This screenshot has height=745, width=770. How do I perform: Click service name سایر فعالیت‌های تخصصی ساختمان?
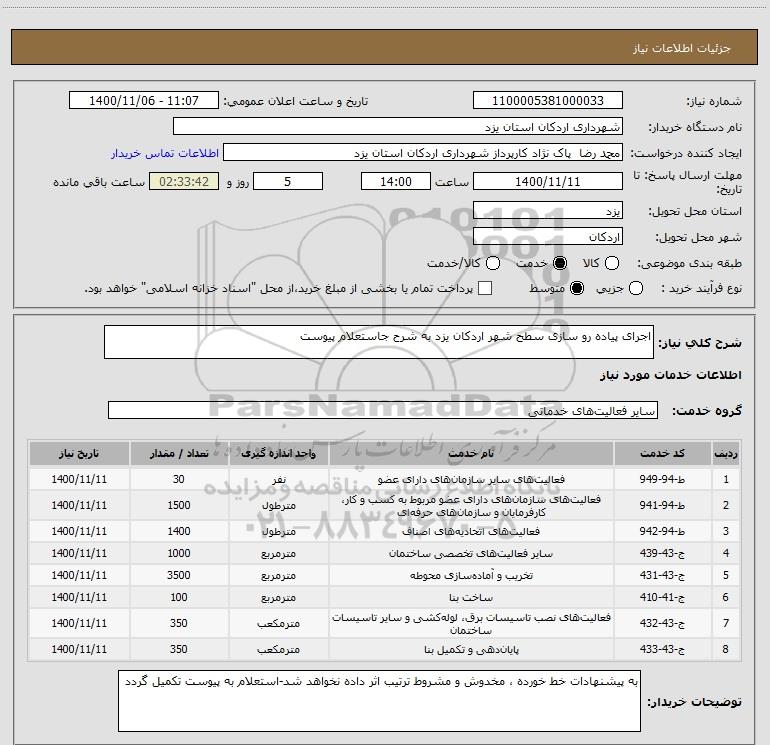click(471, 553)
